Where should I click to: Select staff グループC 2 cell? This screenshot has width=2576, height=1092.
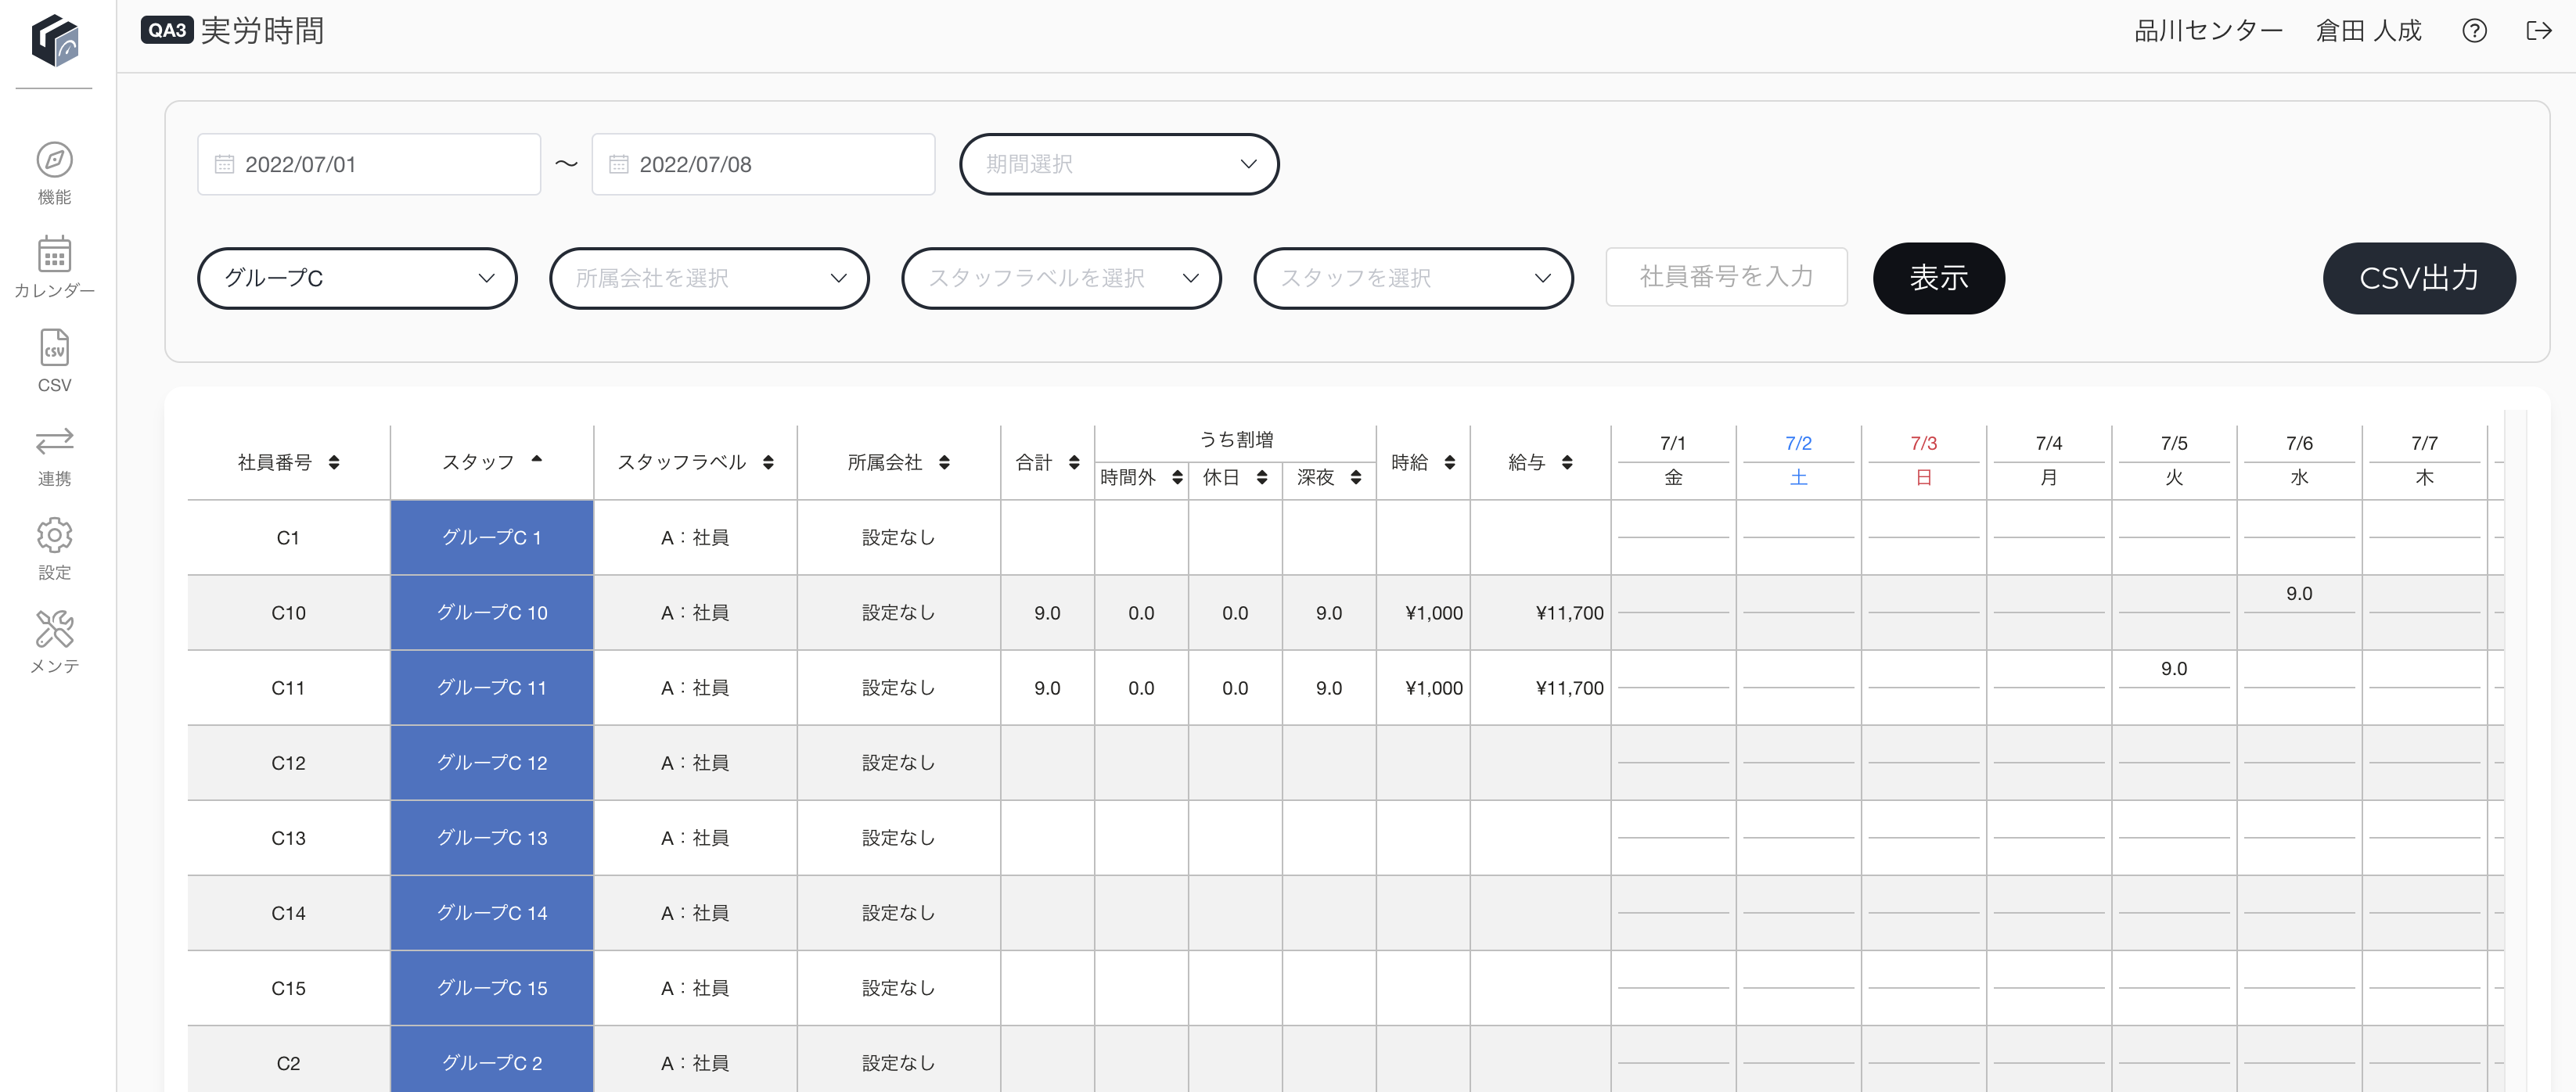point(492,1060)
